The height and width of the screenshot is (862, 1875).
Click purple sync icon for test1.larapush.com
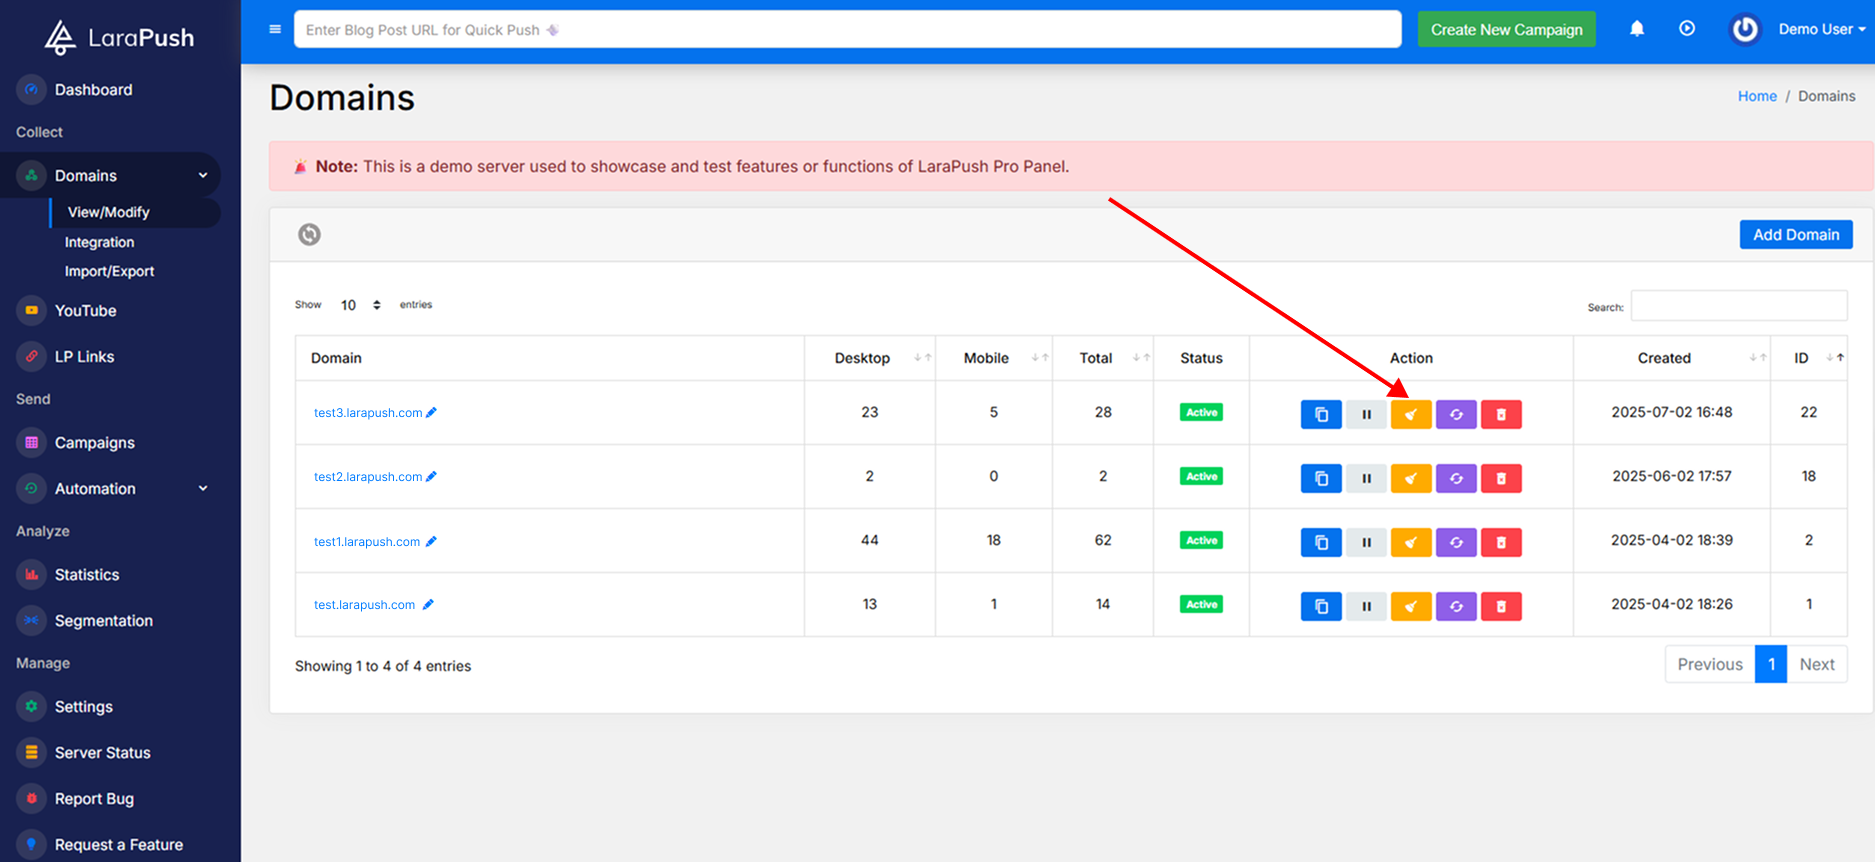click(1456, 542)
